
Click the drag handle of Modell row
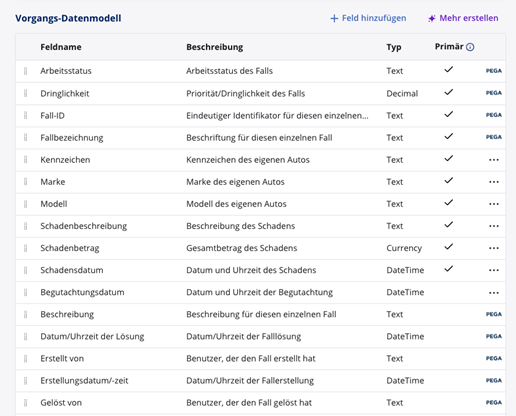tap(26, 204)
